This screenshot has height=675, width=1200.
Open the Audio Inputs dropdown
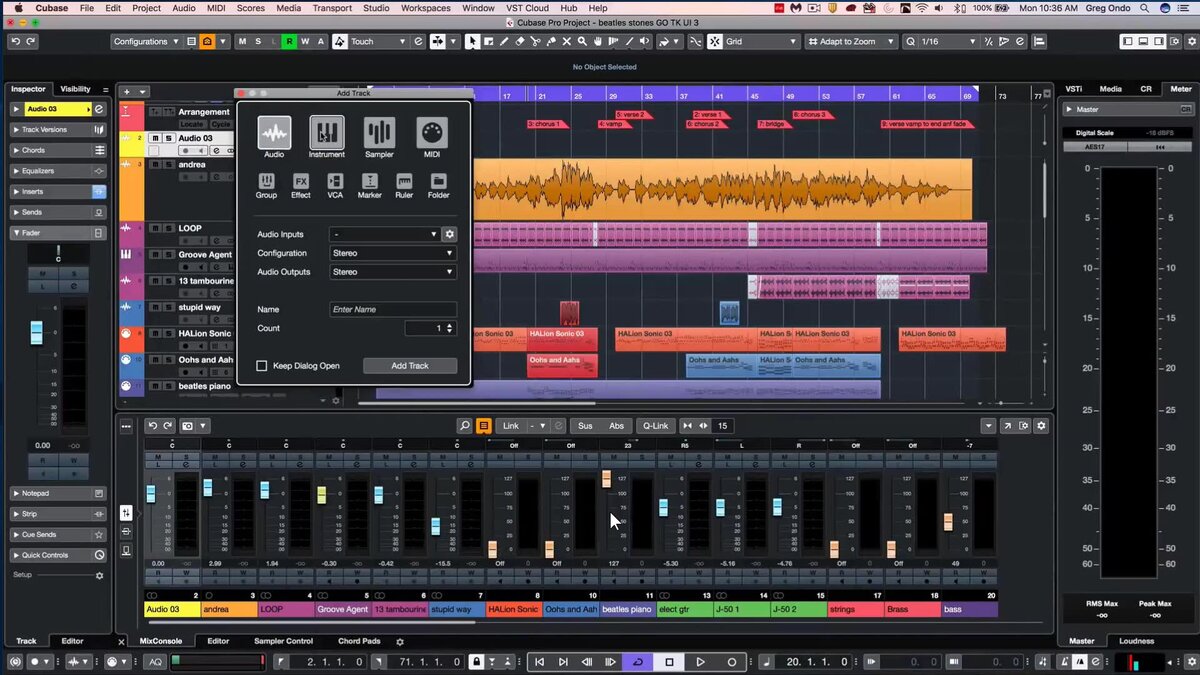385,234
